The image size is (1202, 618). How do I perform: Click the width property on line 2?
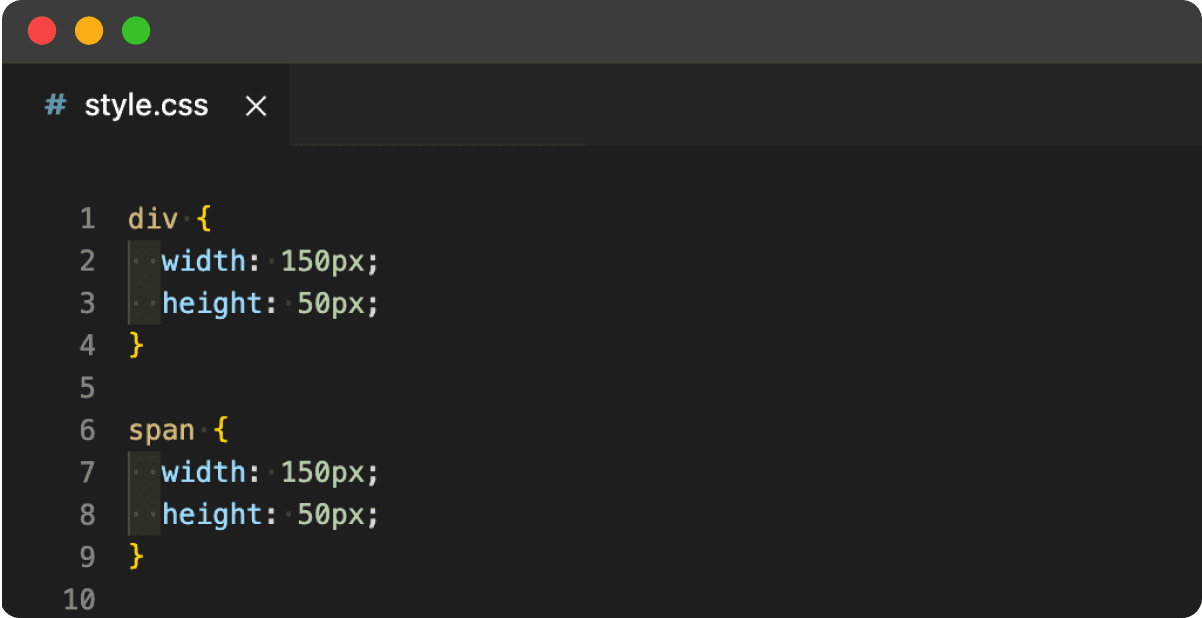(203, 261)
